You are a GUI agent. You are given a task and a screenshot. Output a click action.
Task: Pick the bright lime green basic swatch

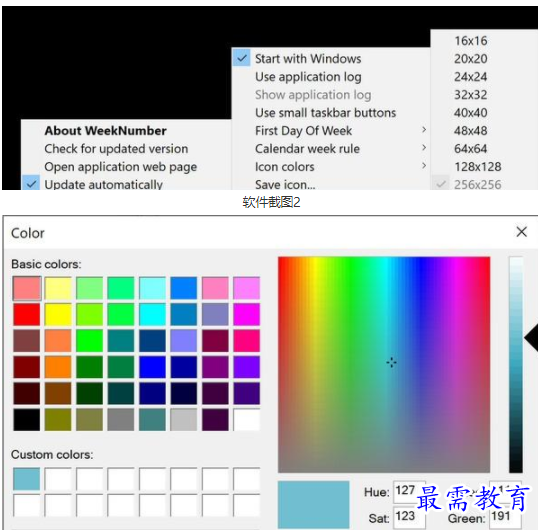(x=89, y=341)
